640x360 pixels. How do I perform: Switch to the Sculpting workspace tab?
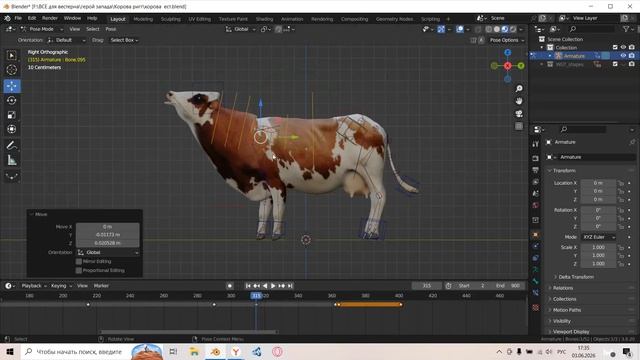tap(170, 19)
